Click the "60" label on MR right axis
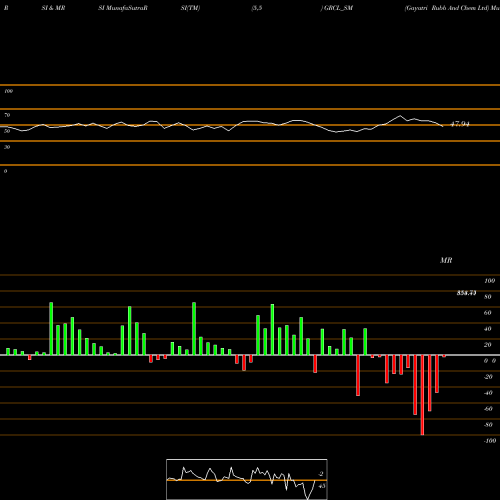 tap(488, 313)
